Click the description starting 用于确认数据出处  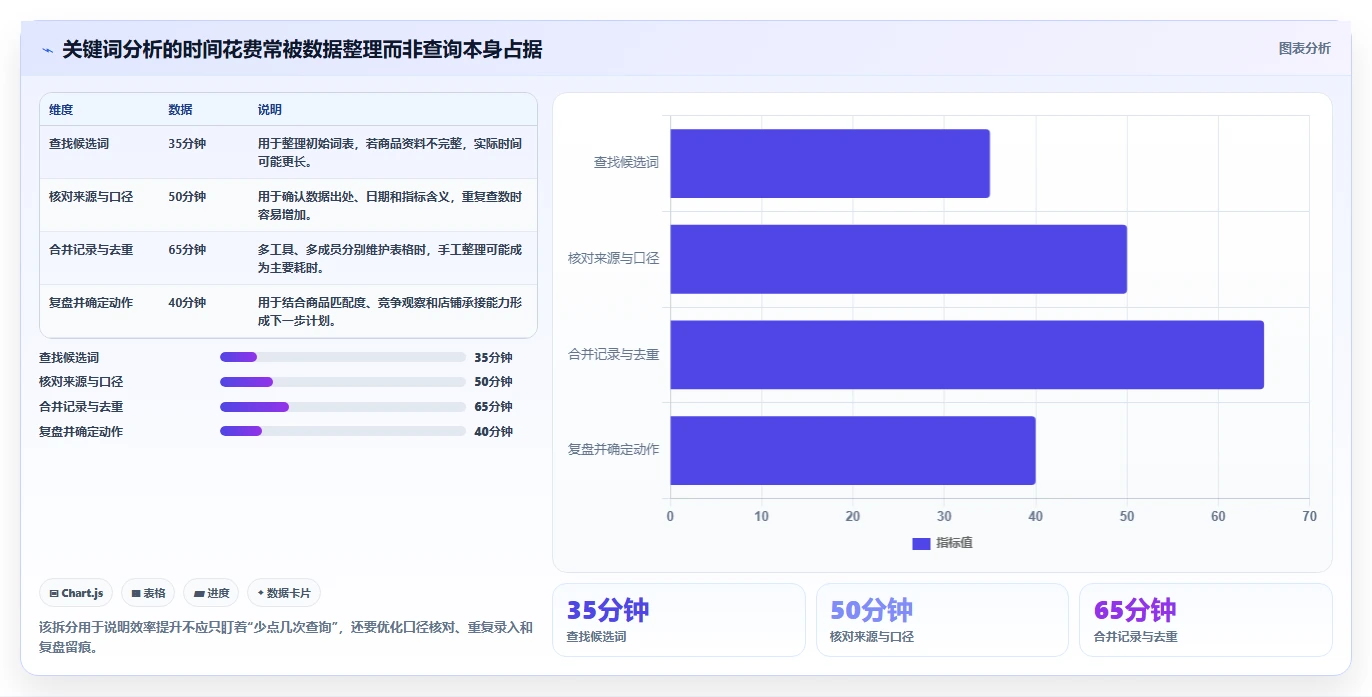pos(390,206)
